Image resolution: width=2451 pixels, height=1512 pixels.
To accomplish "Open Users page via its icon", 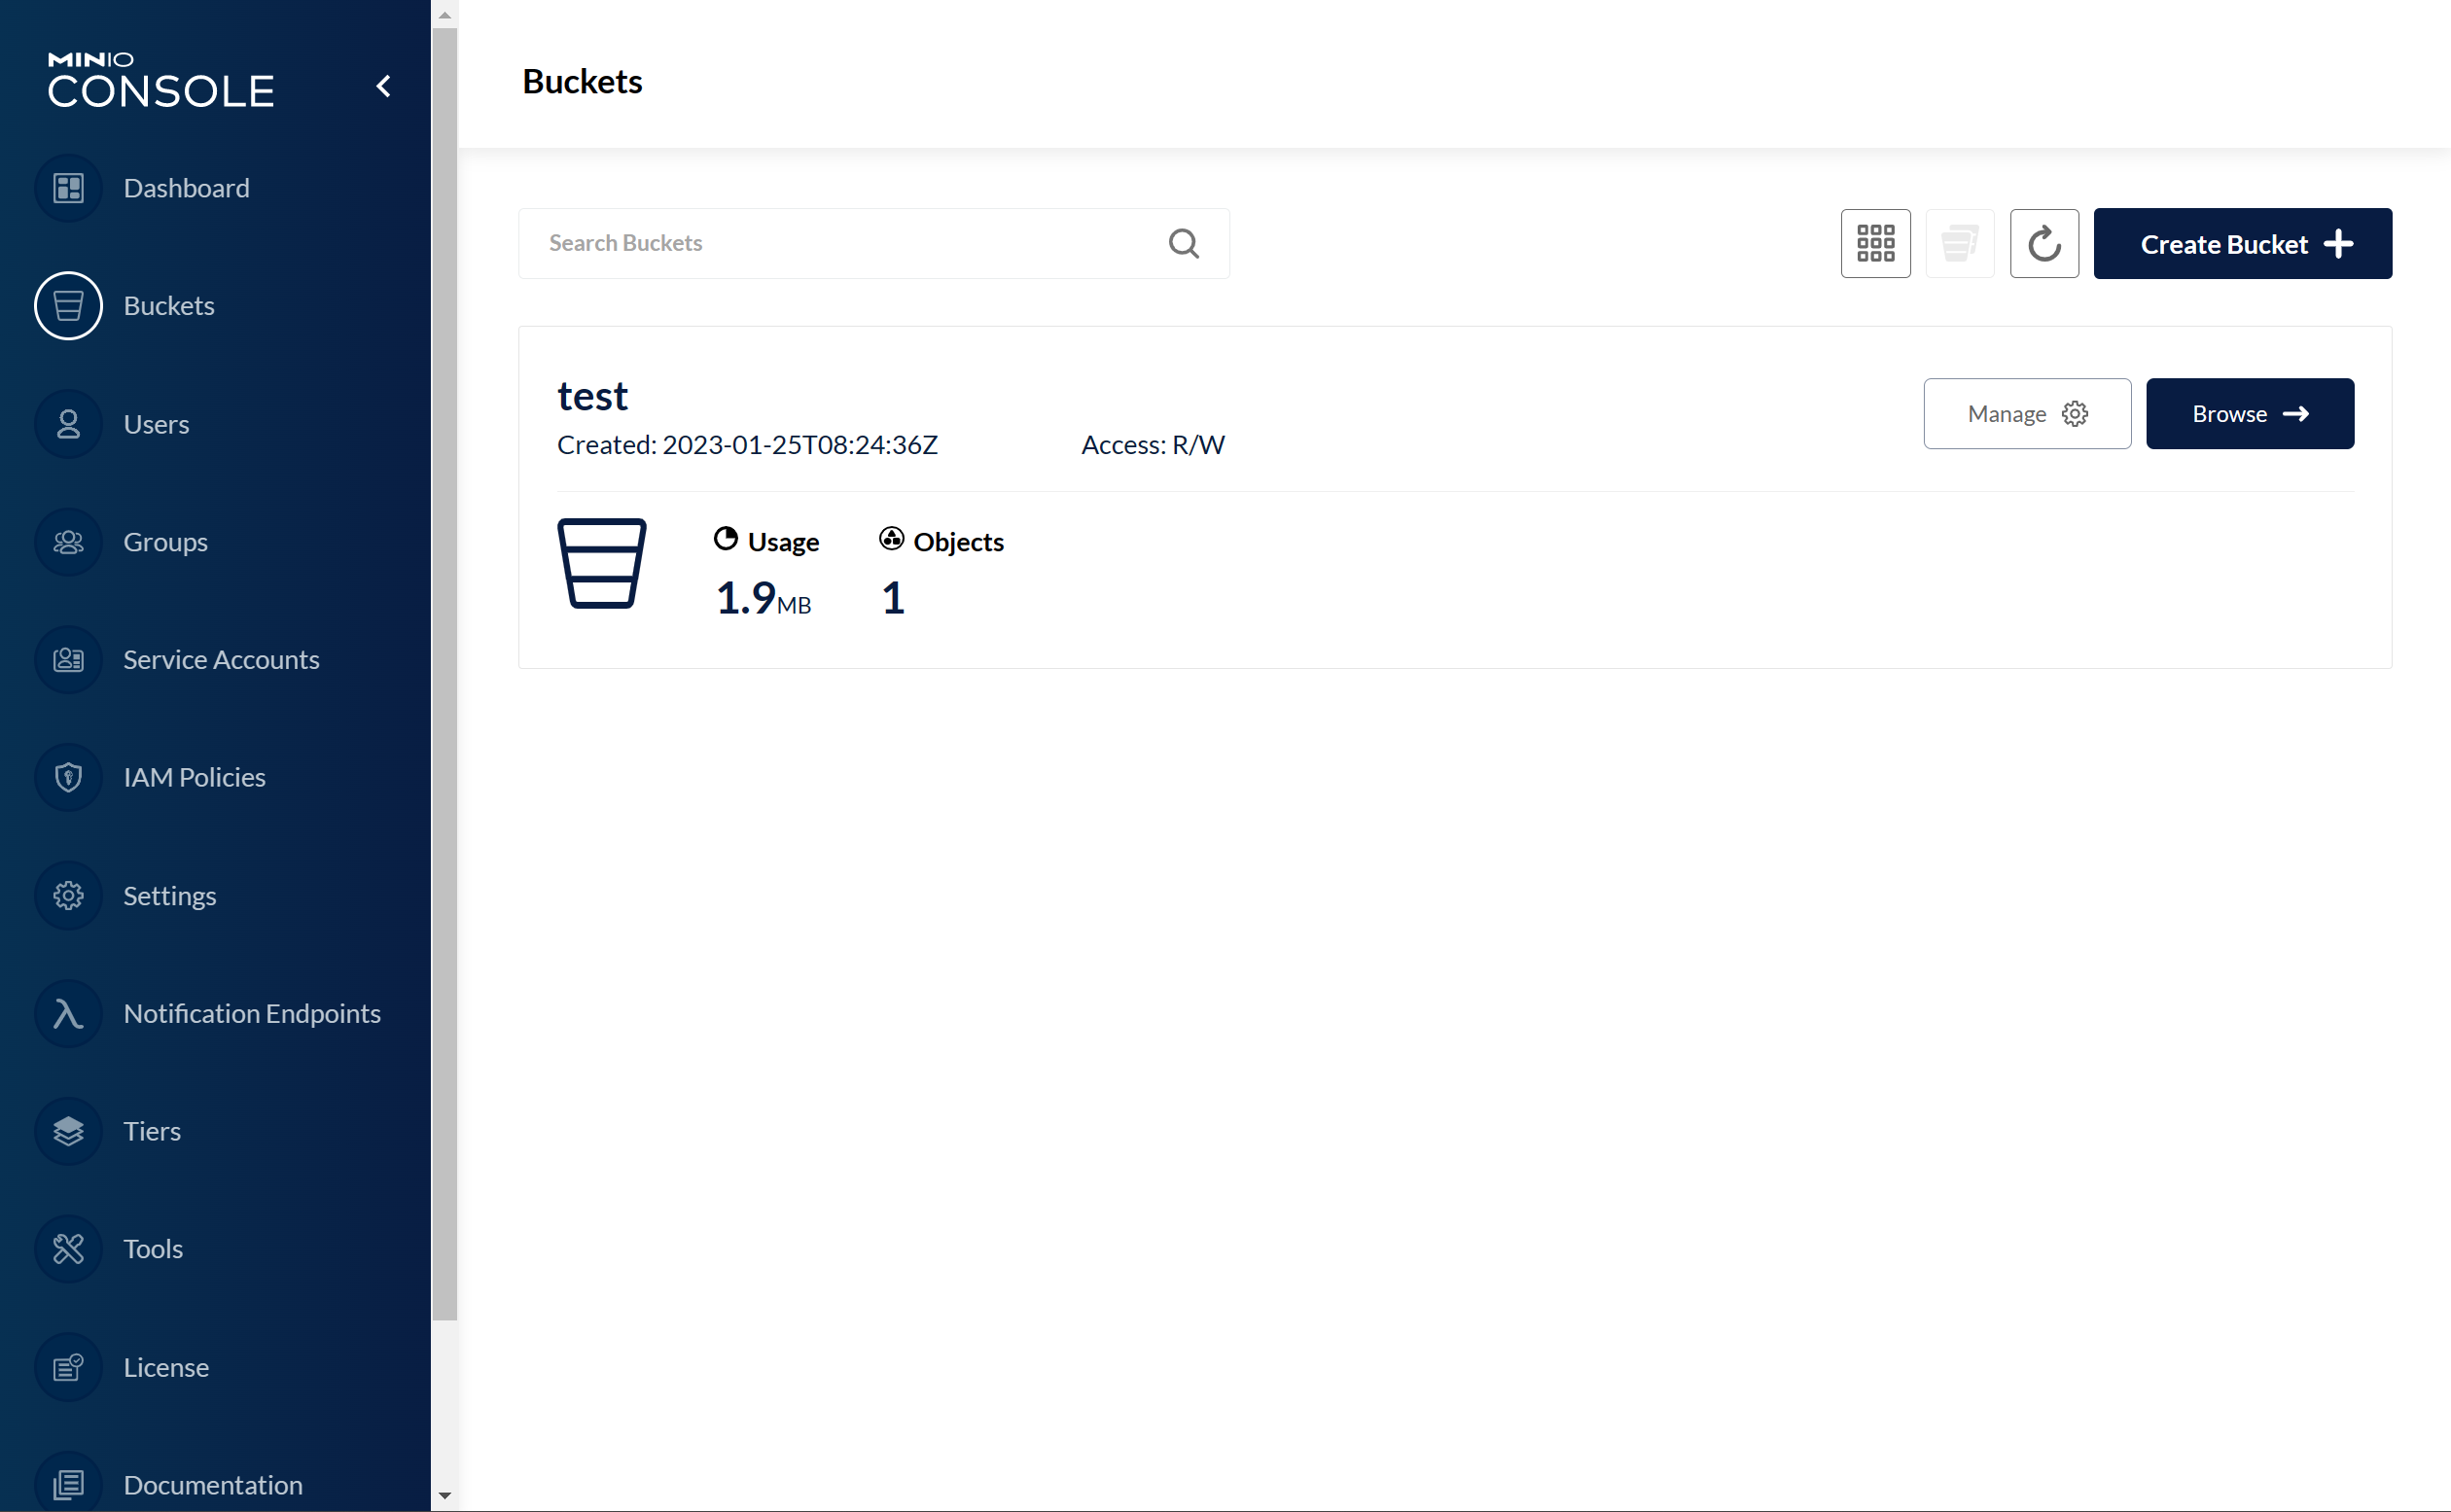I will point(68,424).
